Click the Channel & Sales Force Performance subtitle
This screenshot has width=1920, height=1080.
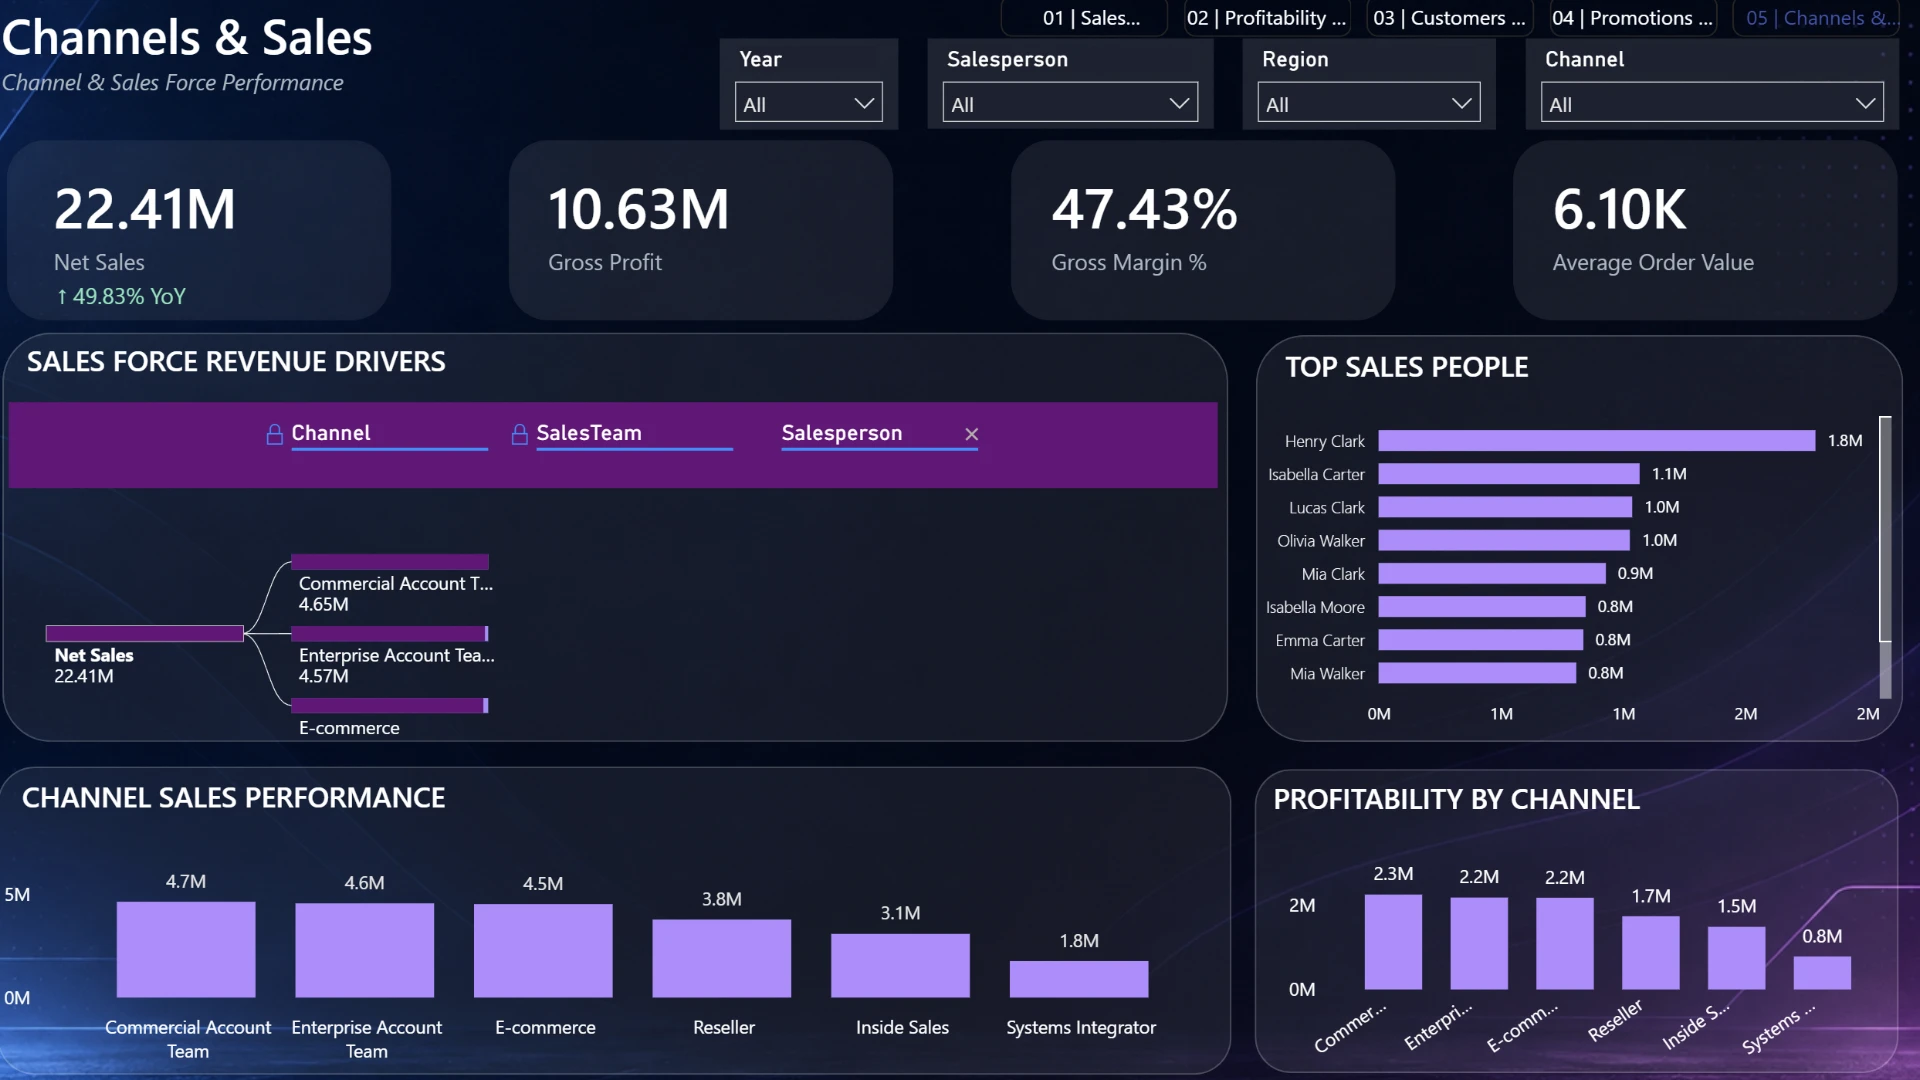coord(172,83)
